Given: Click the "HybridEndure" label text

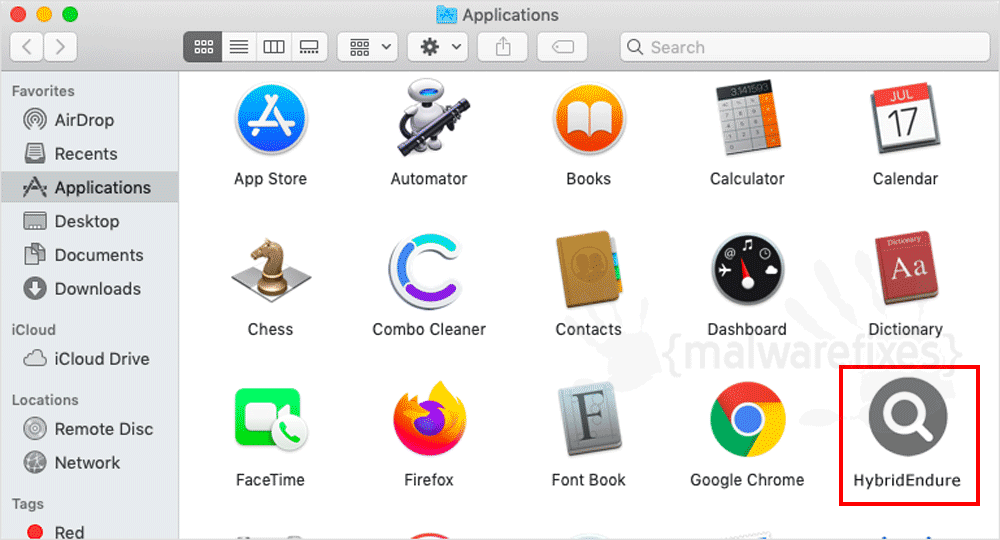Looking at the screenshot, I should coord(907,480).
